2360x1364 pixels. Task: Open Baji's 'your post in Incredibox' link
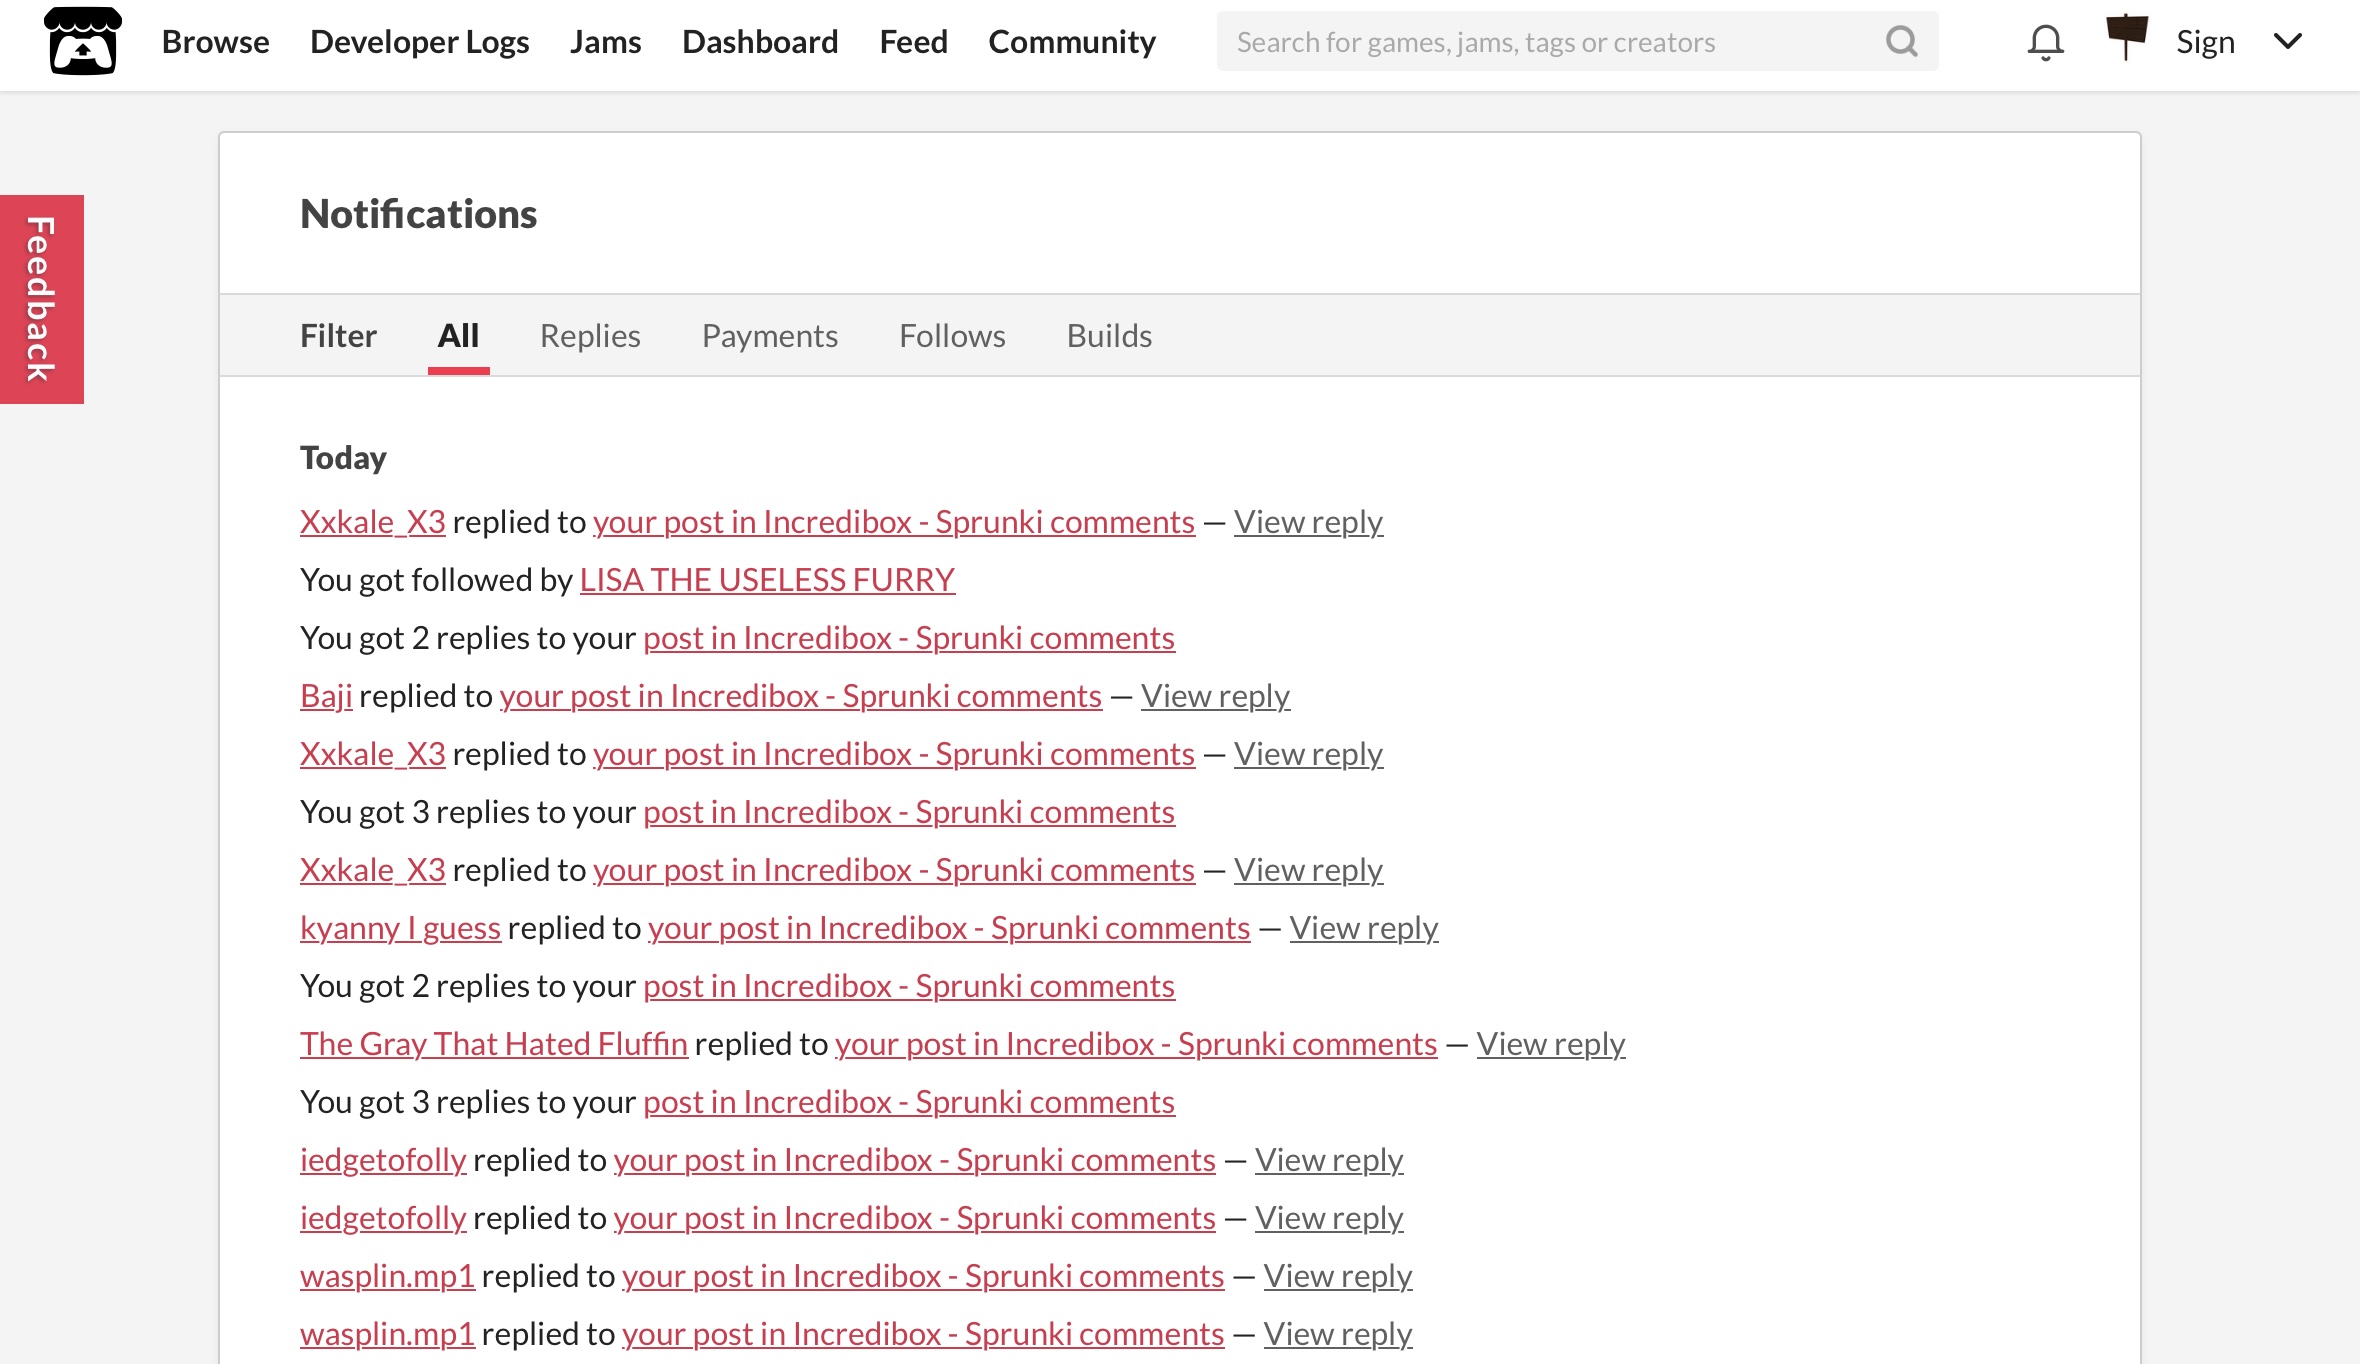801,696
